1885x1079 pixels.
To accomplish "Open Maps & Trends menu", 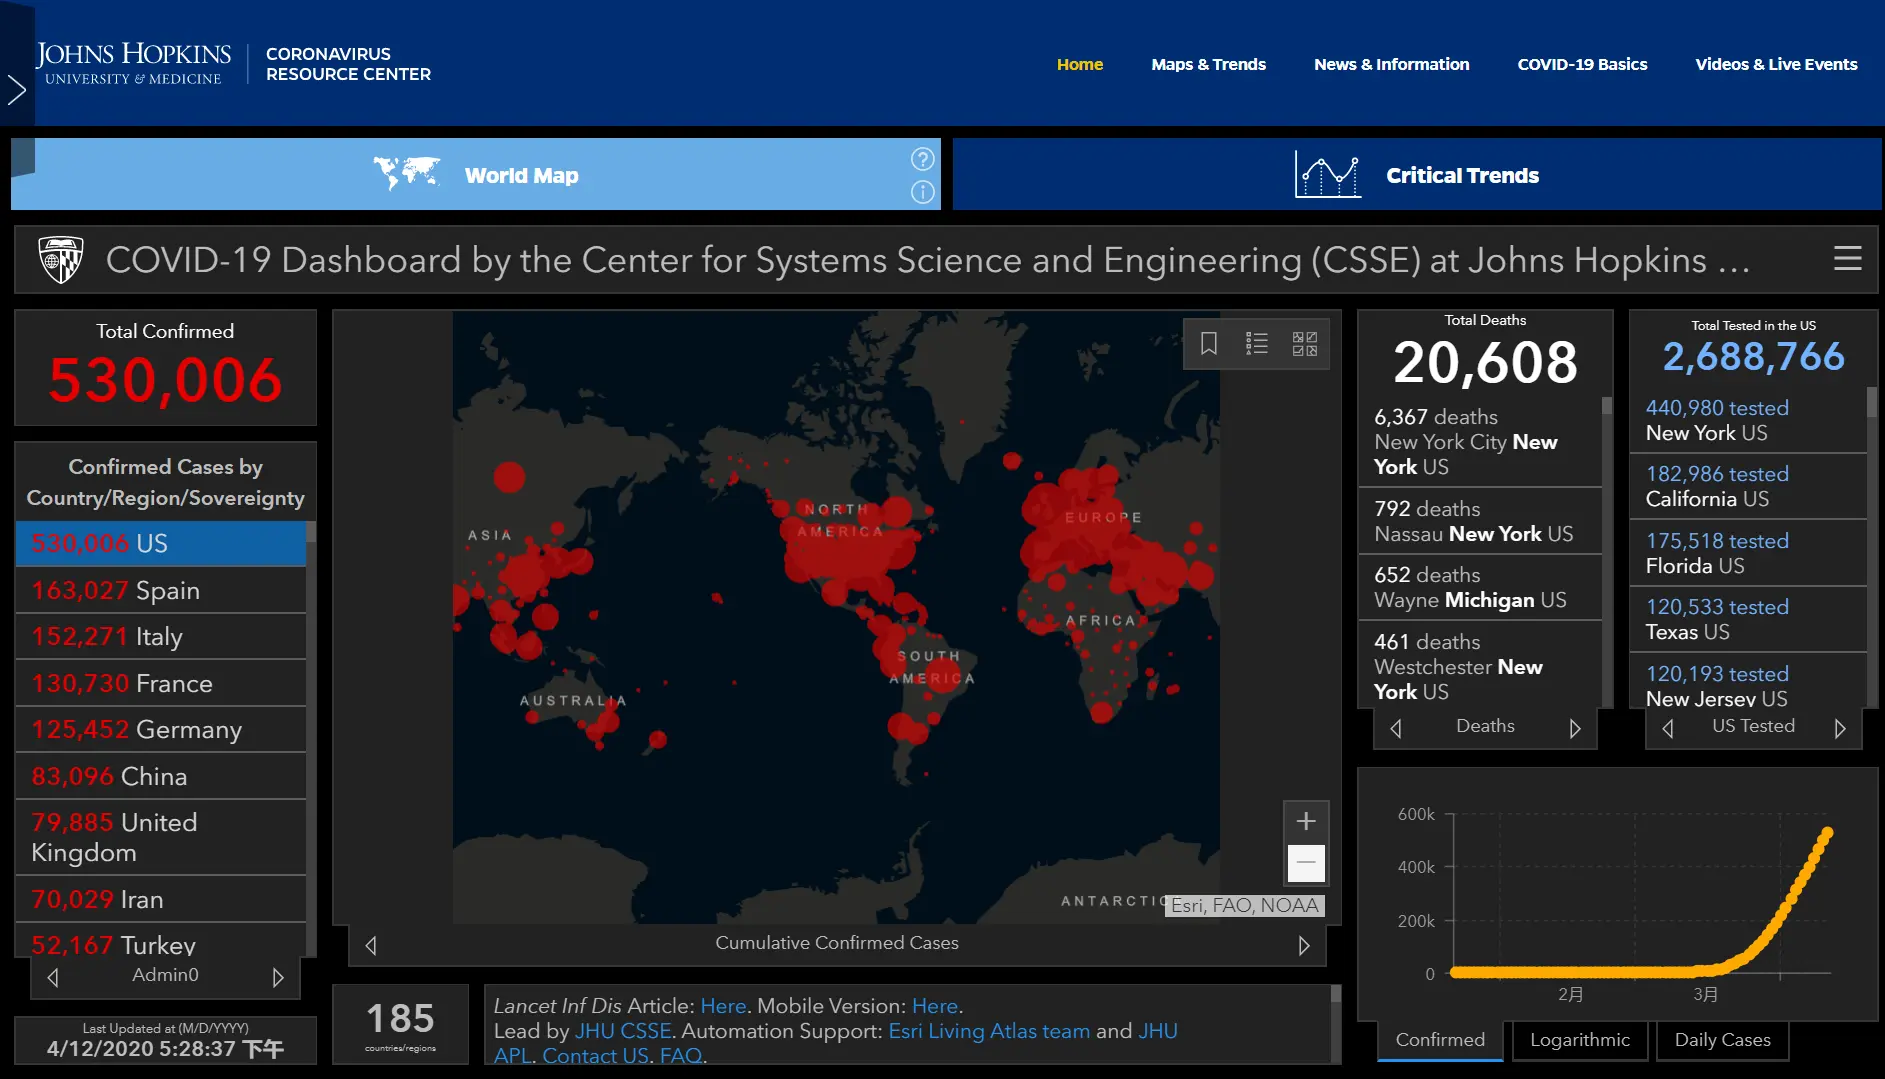I will pyautogui.click(x=1208, y=64).
